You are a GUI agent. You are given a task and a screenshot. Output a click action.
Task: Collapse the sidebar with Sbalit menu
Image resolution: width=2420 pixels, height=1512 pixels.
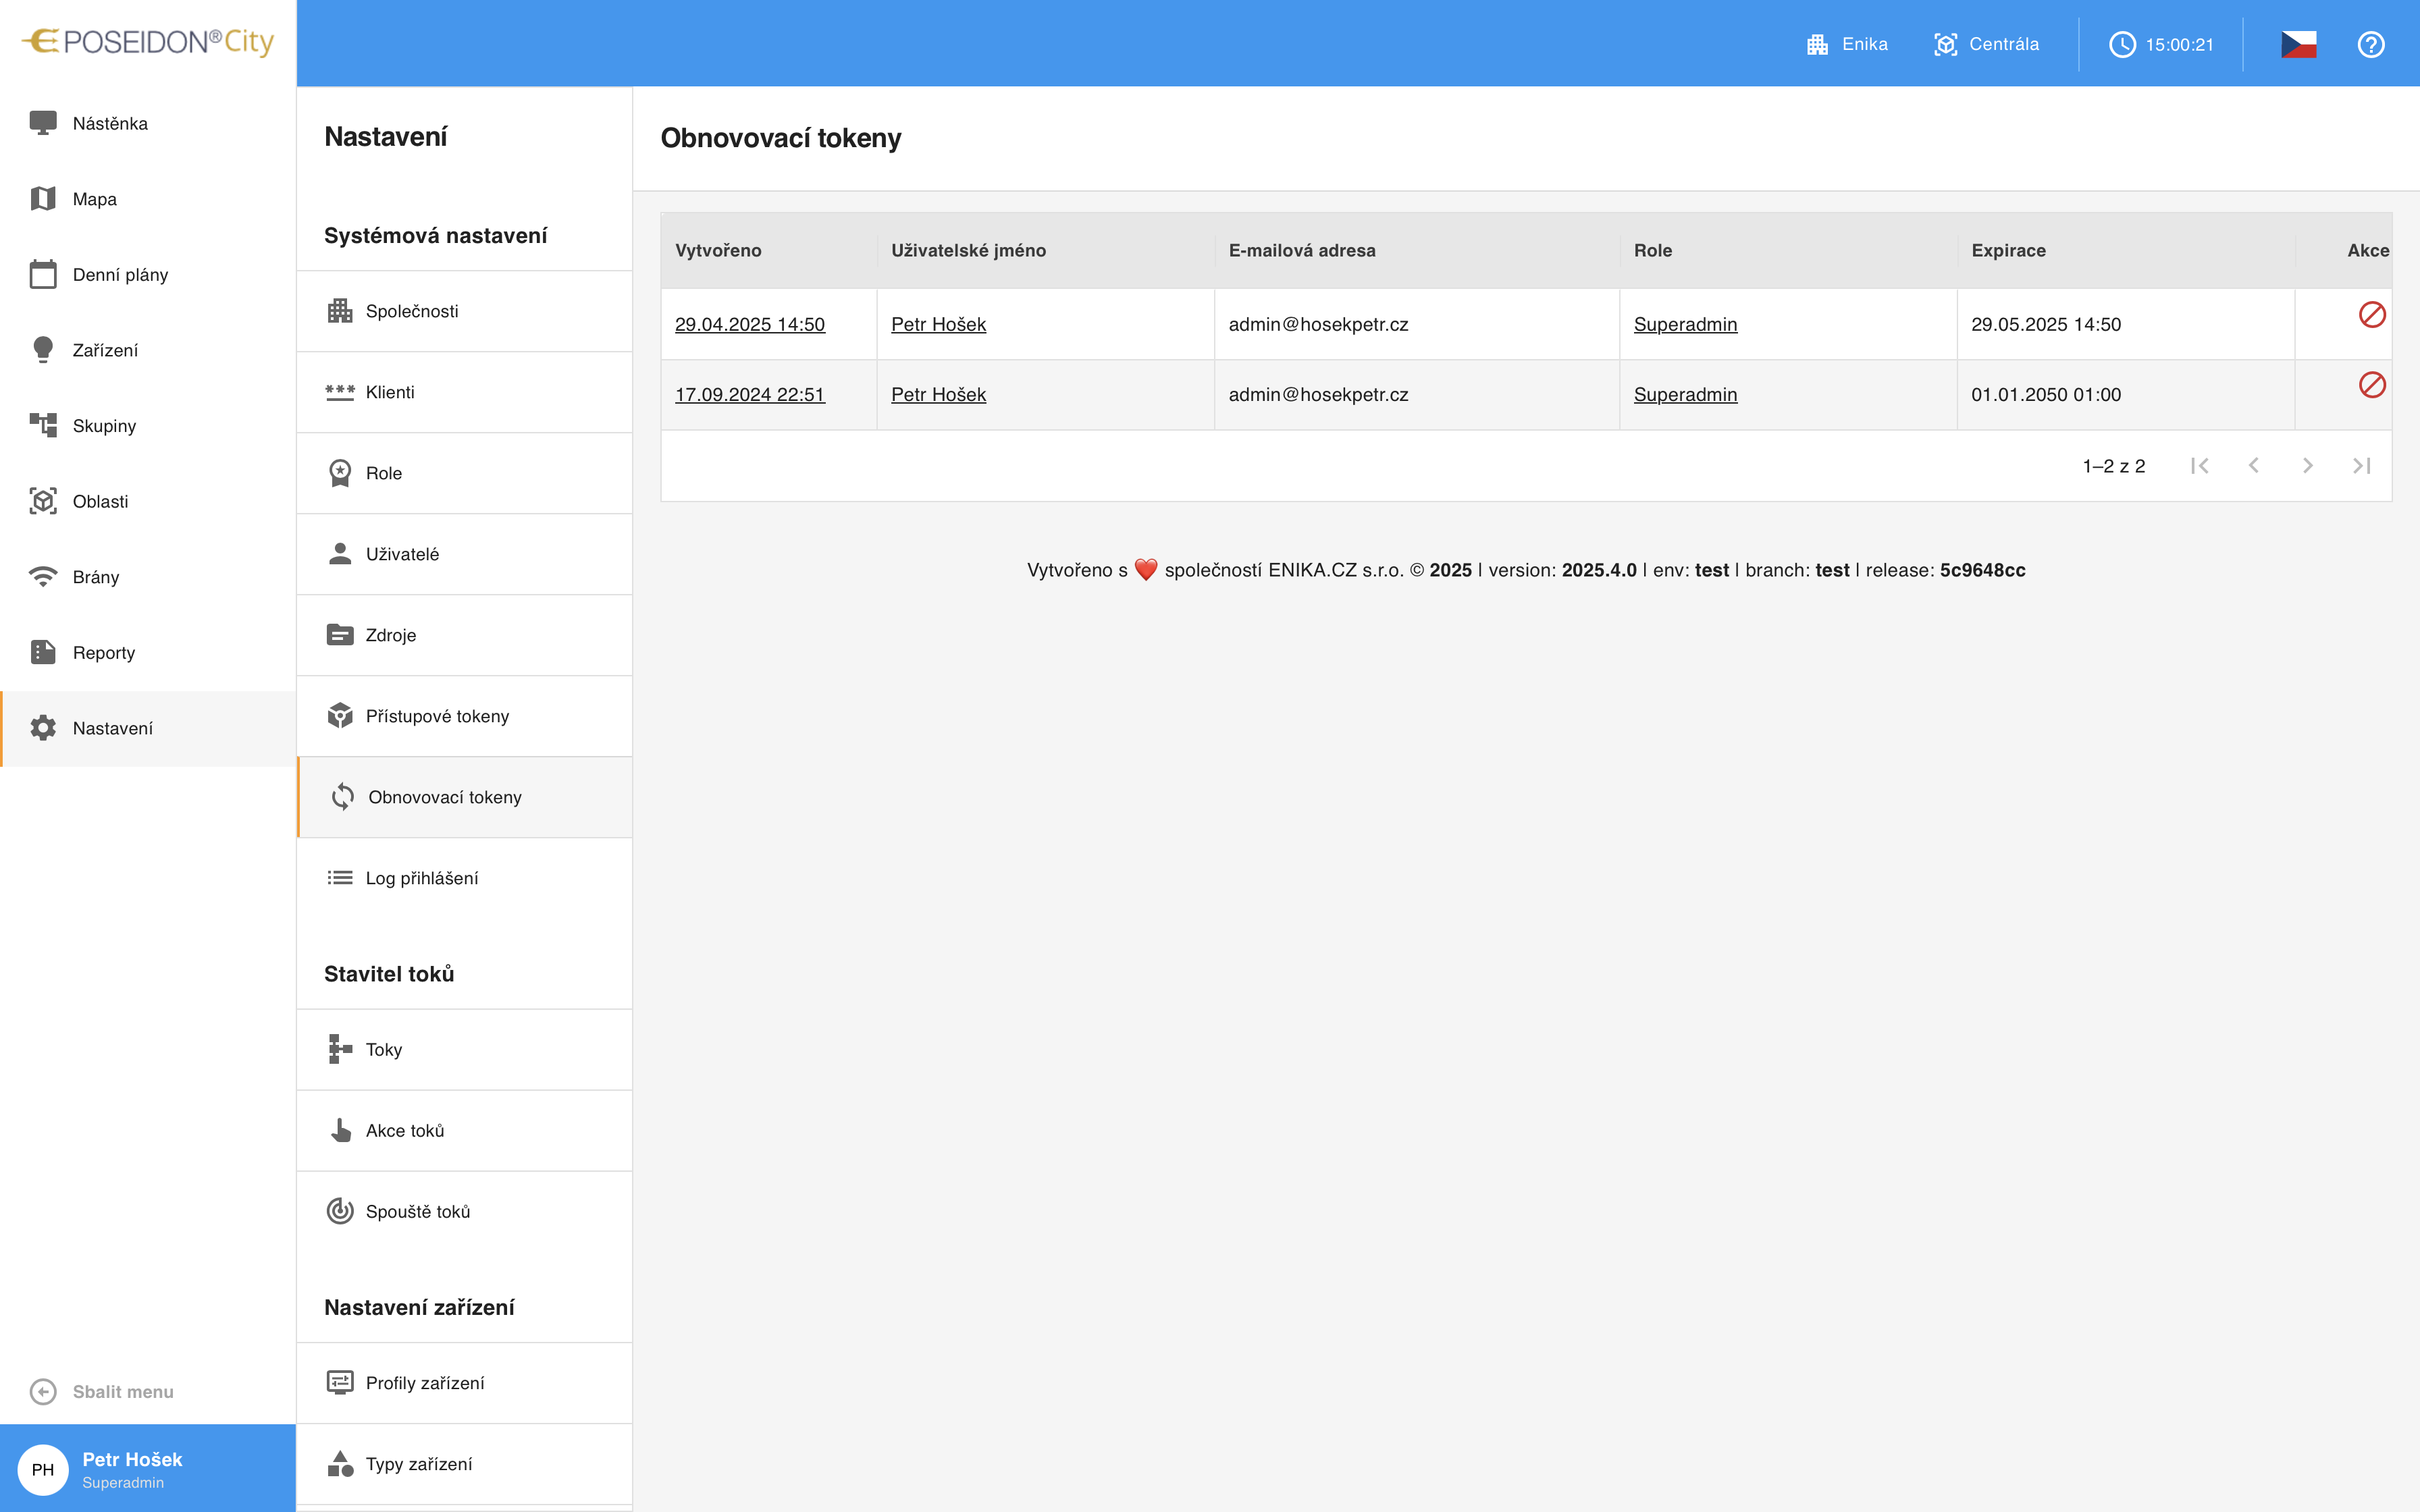pos(101,1391)
